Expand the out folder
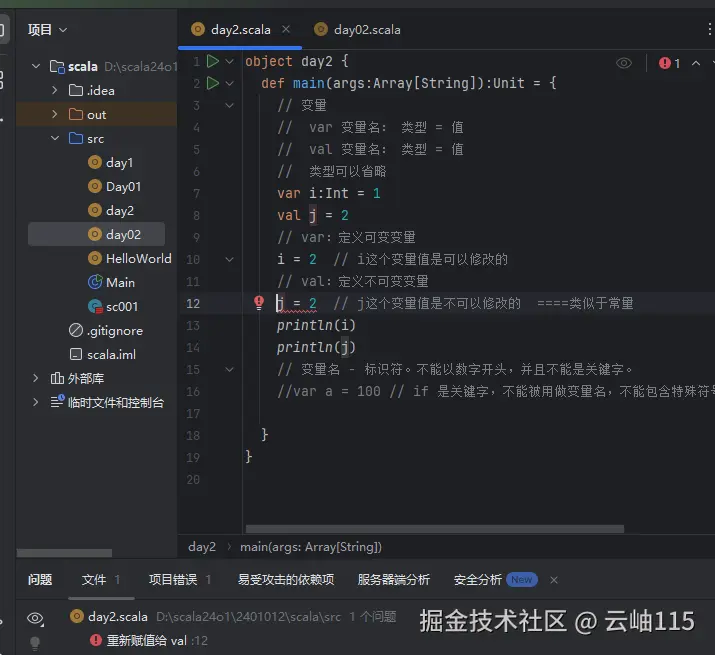Screen dimensions: 715x655 tap(55, 114)
